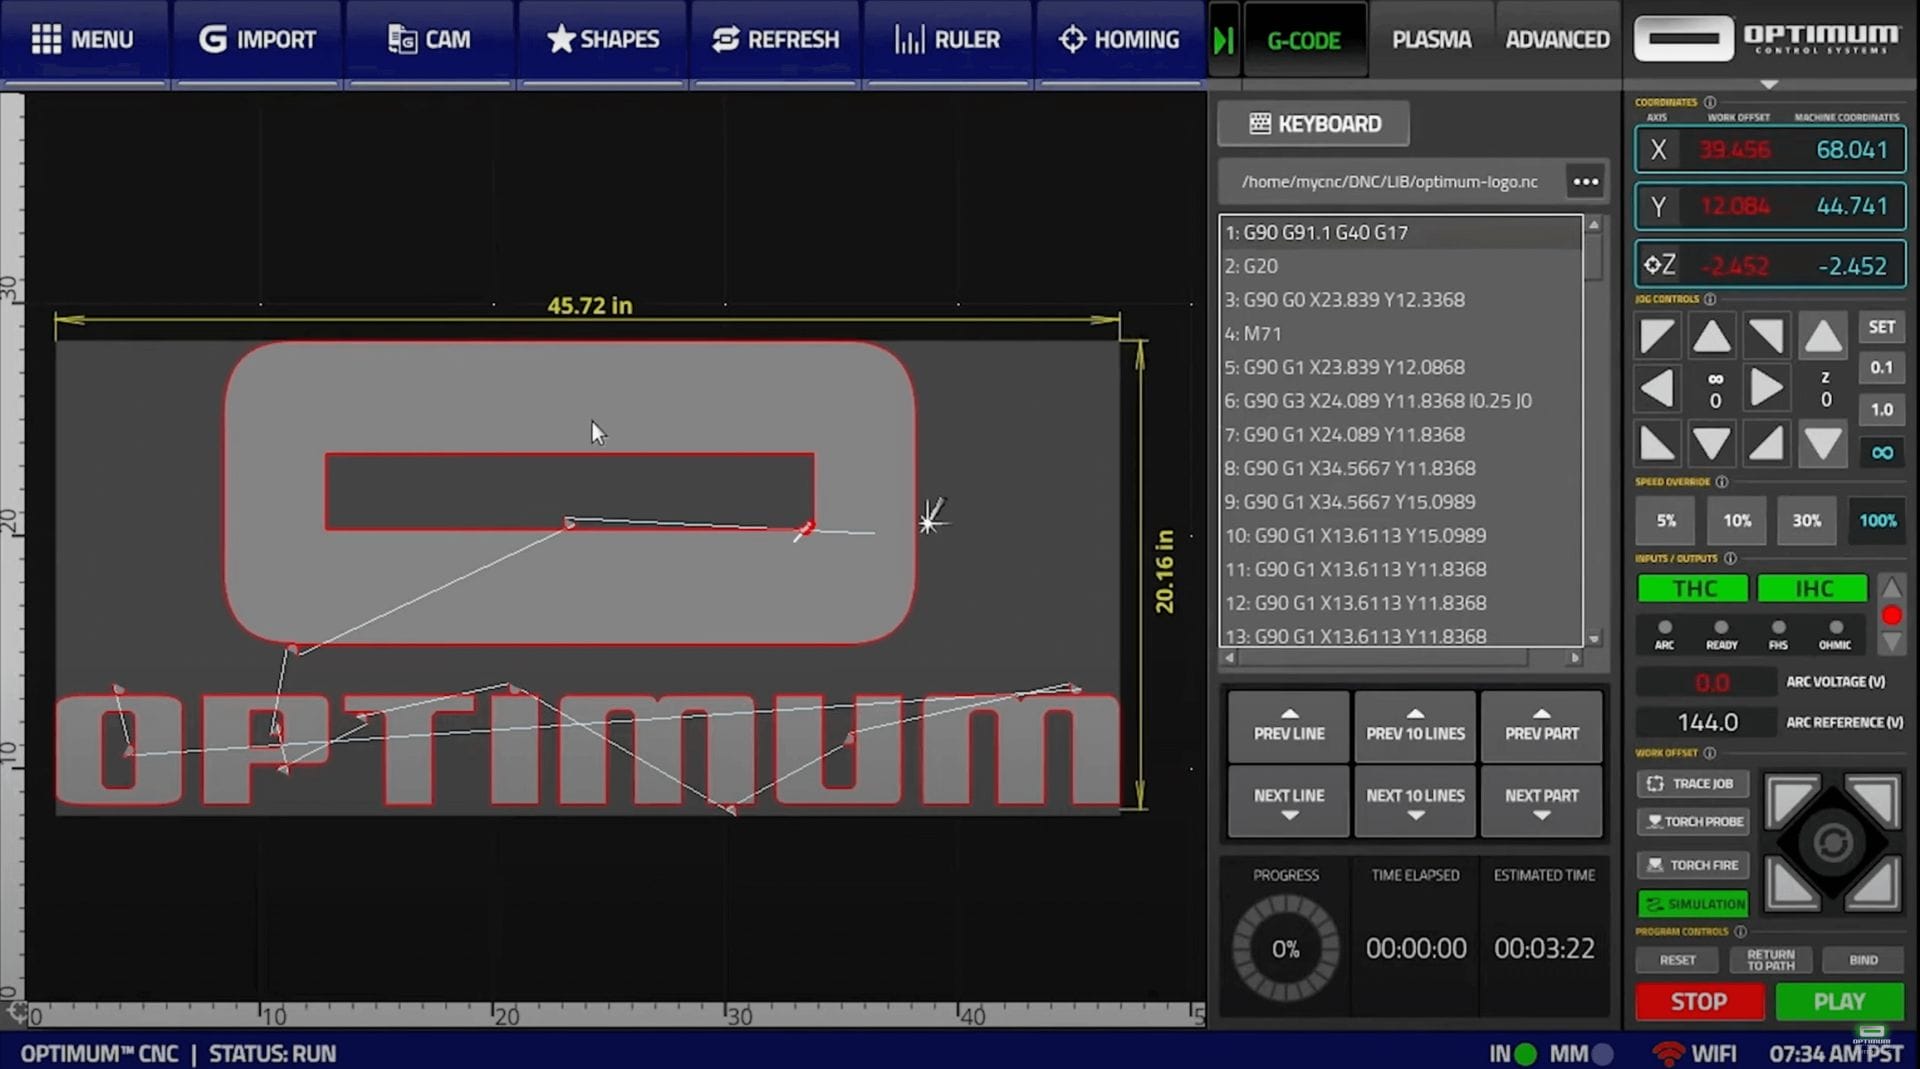The image size is (1920, 1069).
Task: Open the CAM module
Action: coord(430,39)
